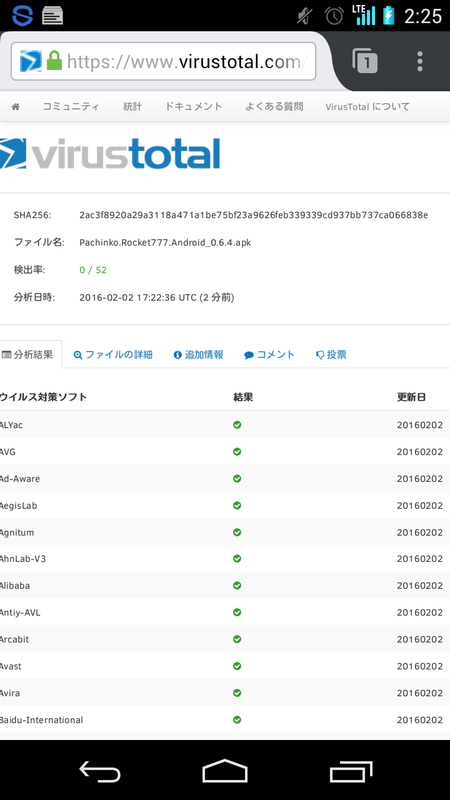Click the Avira antivirus name
The height and width of the screenshot is (800, 450).
10,693
